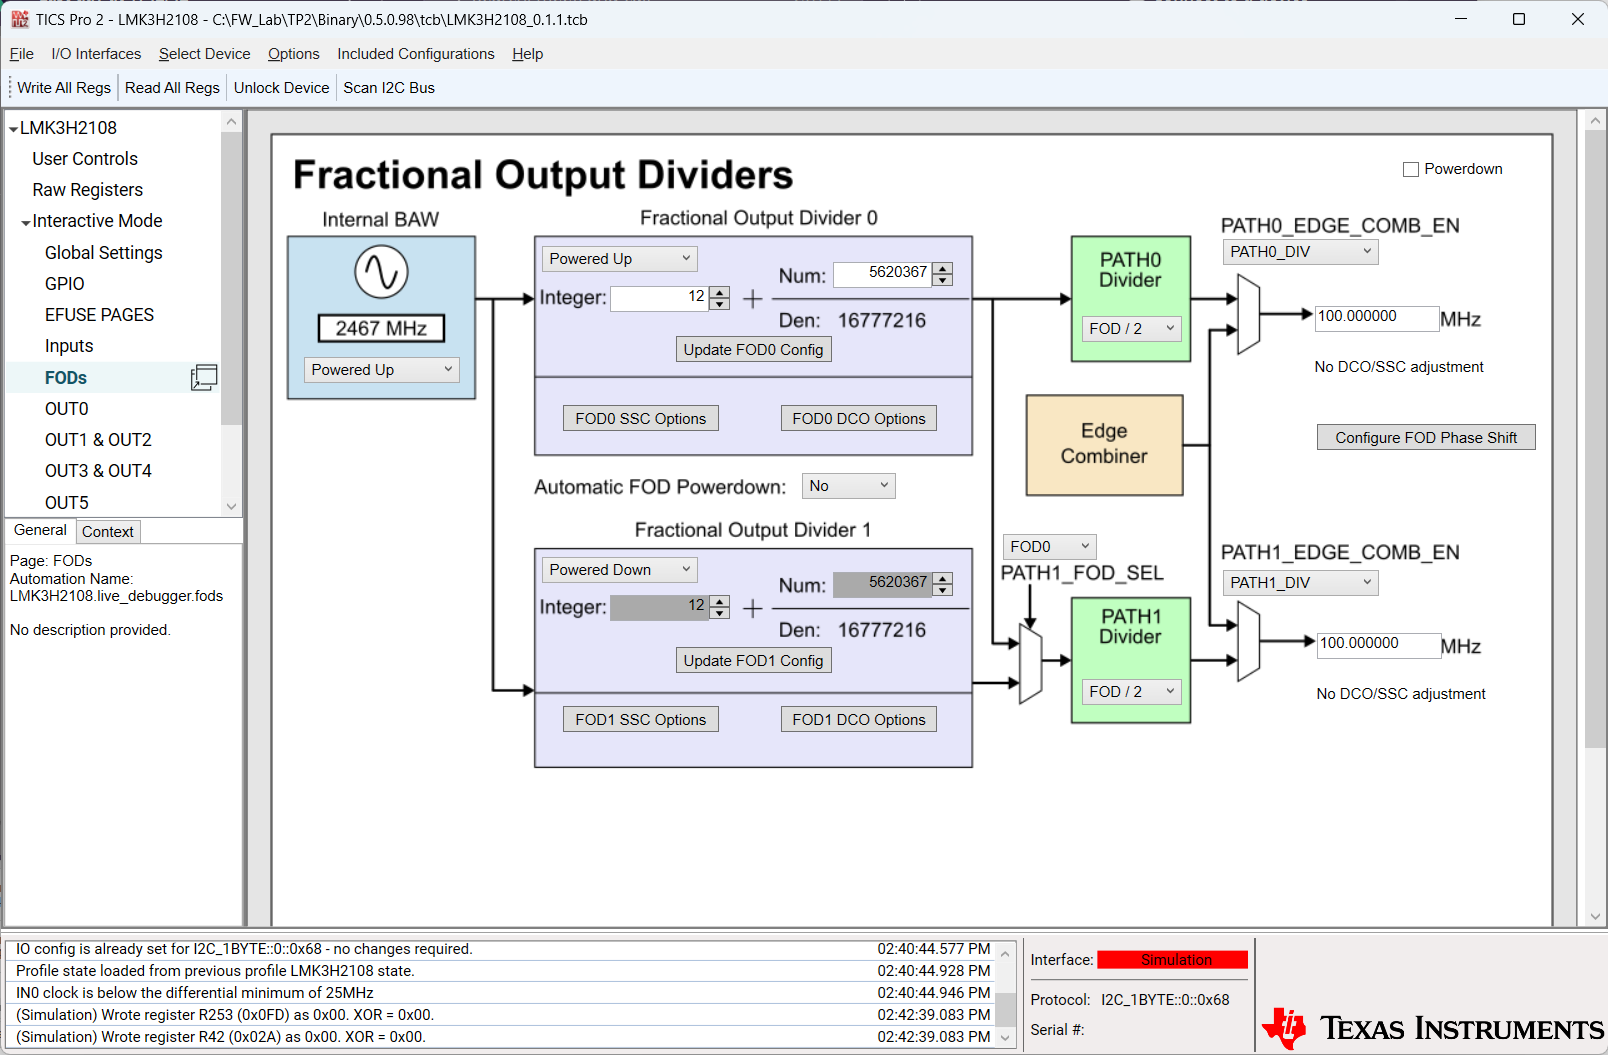The width and height of the screenshot is (1608, 1055).
Task: Click the Edge Combiner block
Action: click(x=1104, y=444)
